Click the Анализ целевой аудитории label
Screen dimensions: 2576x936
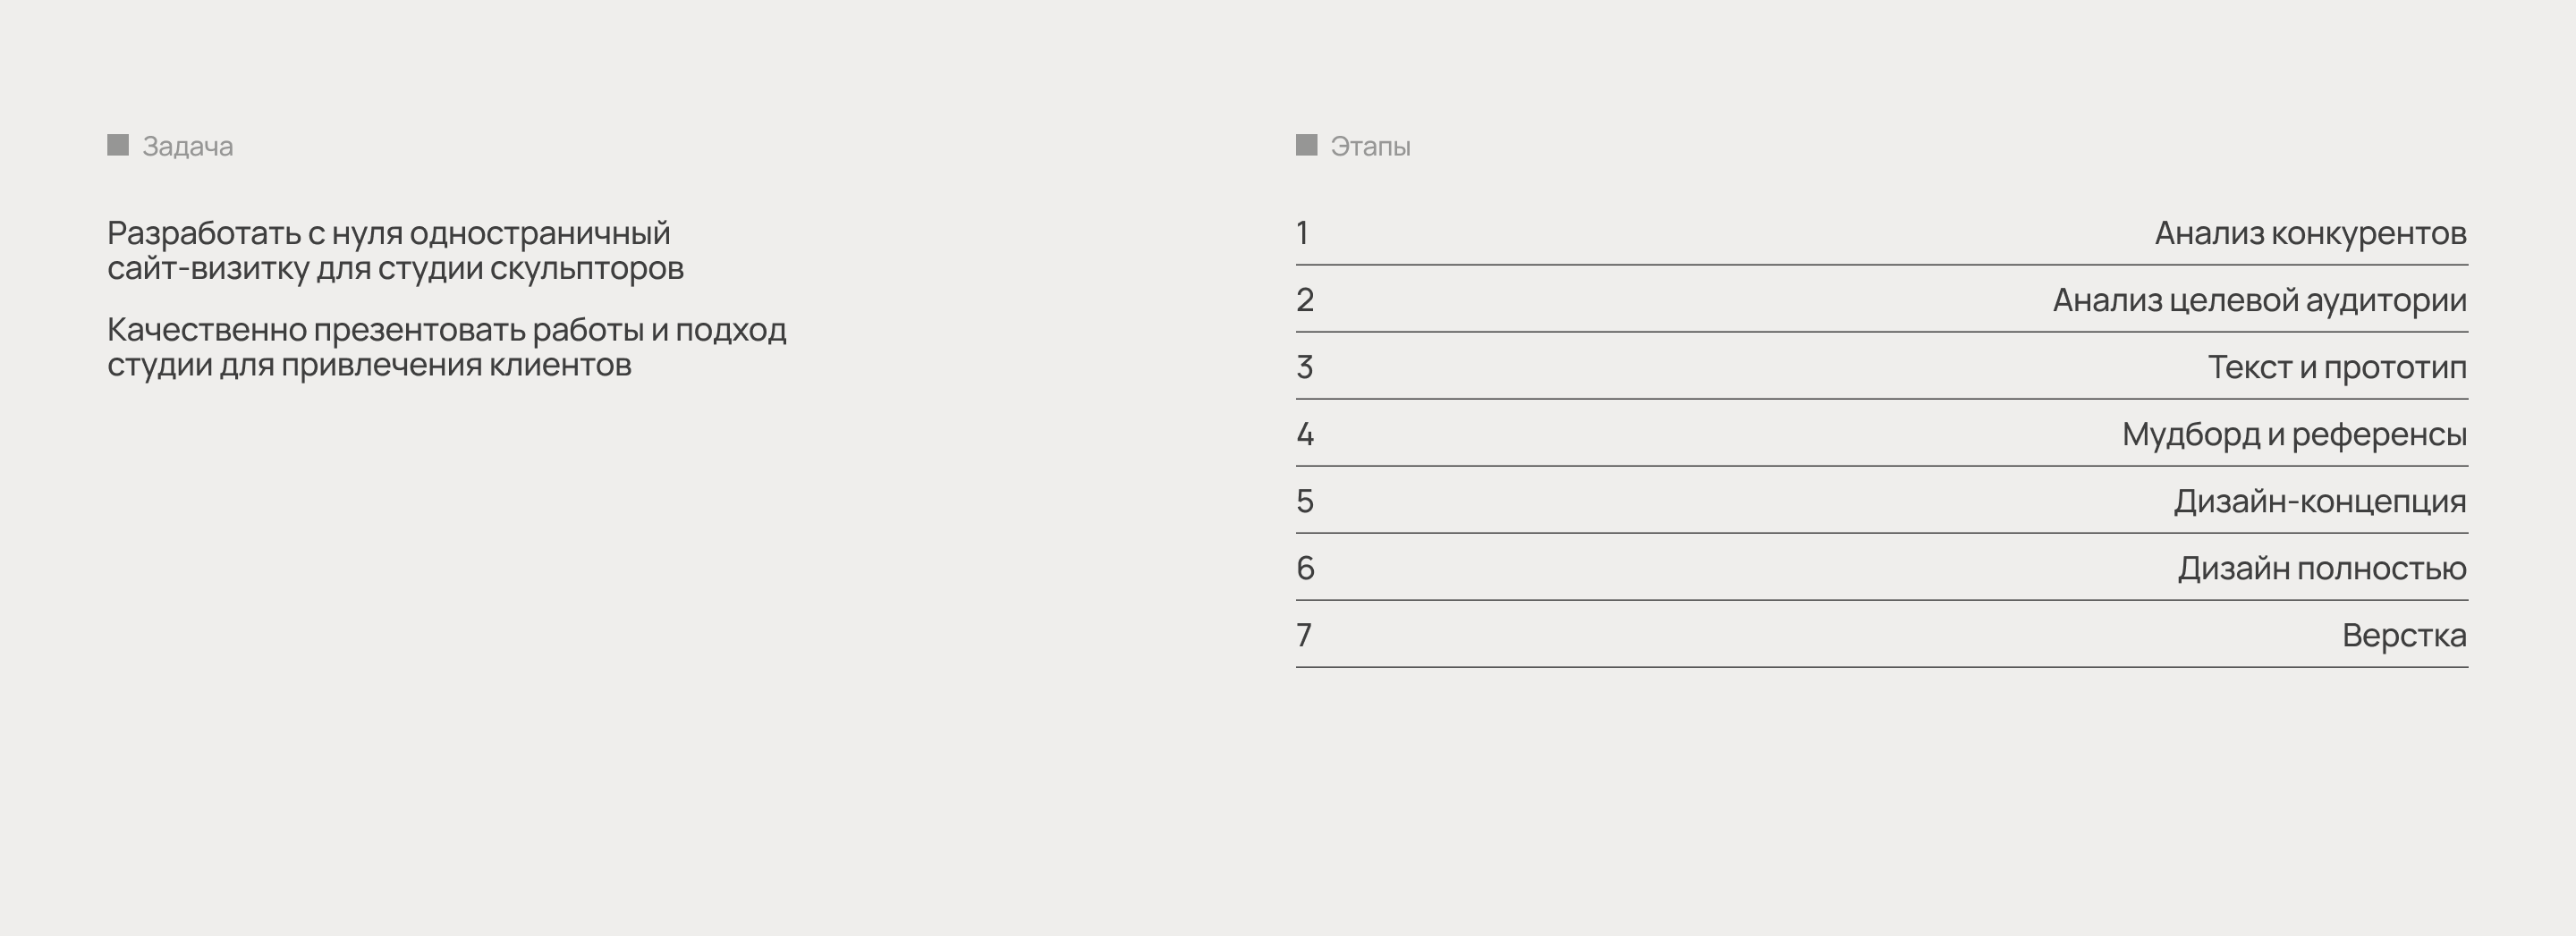point(2259,300)
